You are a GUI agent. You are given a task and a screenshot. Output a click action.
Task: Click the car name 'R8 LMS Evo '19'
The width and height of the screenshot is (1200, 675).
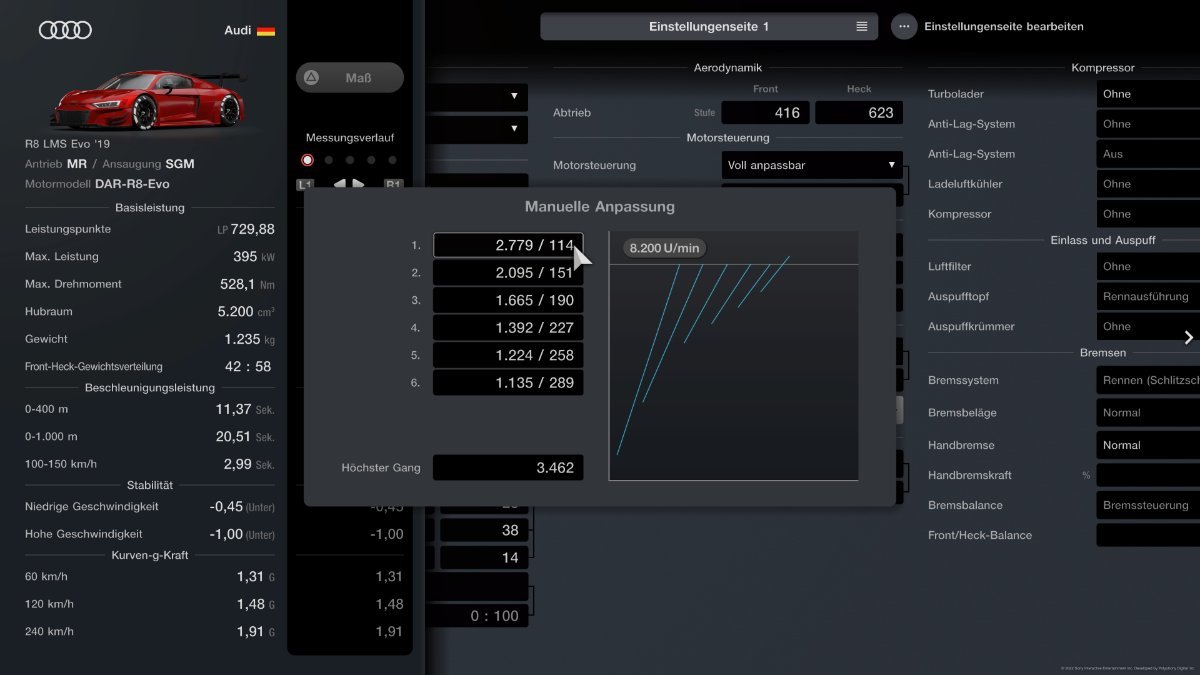(66, 144)
